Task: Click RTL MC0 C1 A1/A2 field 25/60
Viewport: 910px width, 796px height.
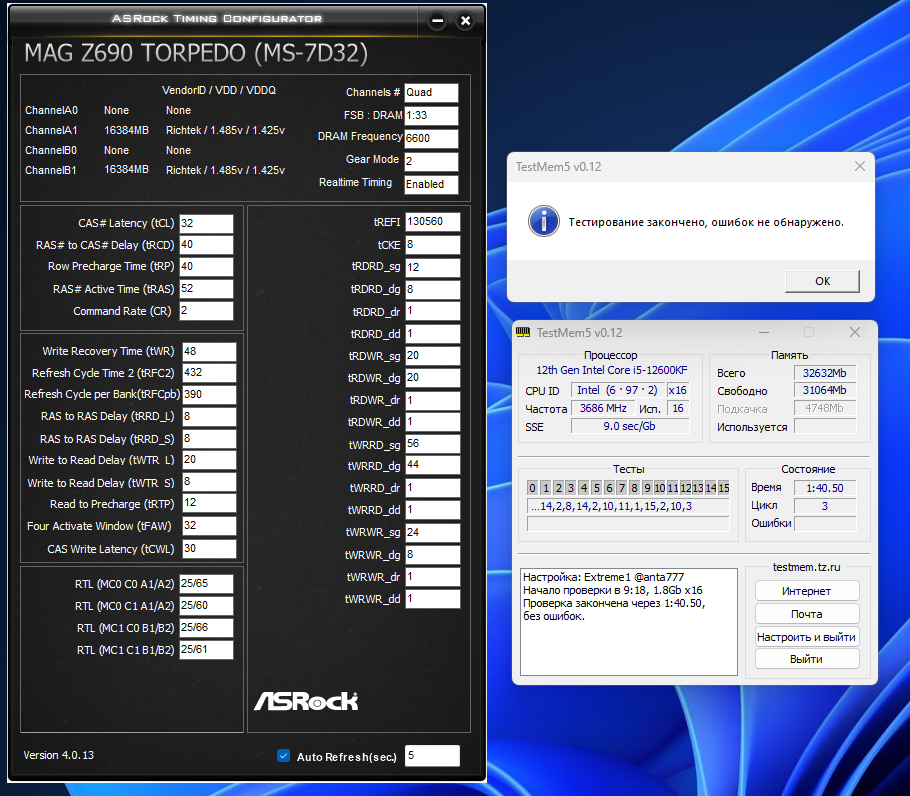Action: (206, 606)
